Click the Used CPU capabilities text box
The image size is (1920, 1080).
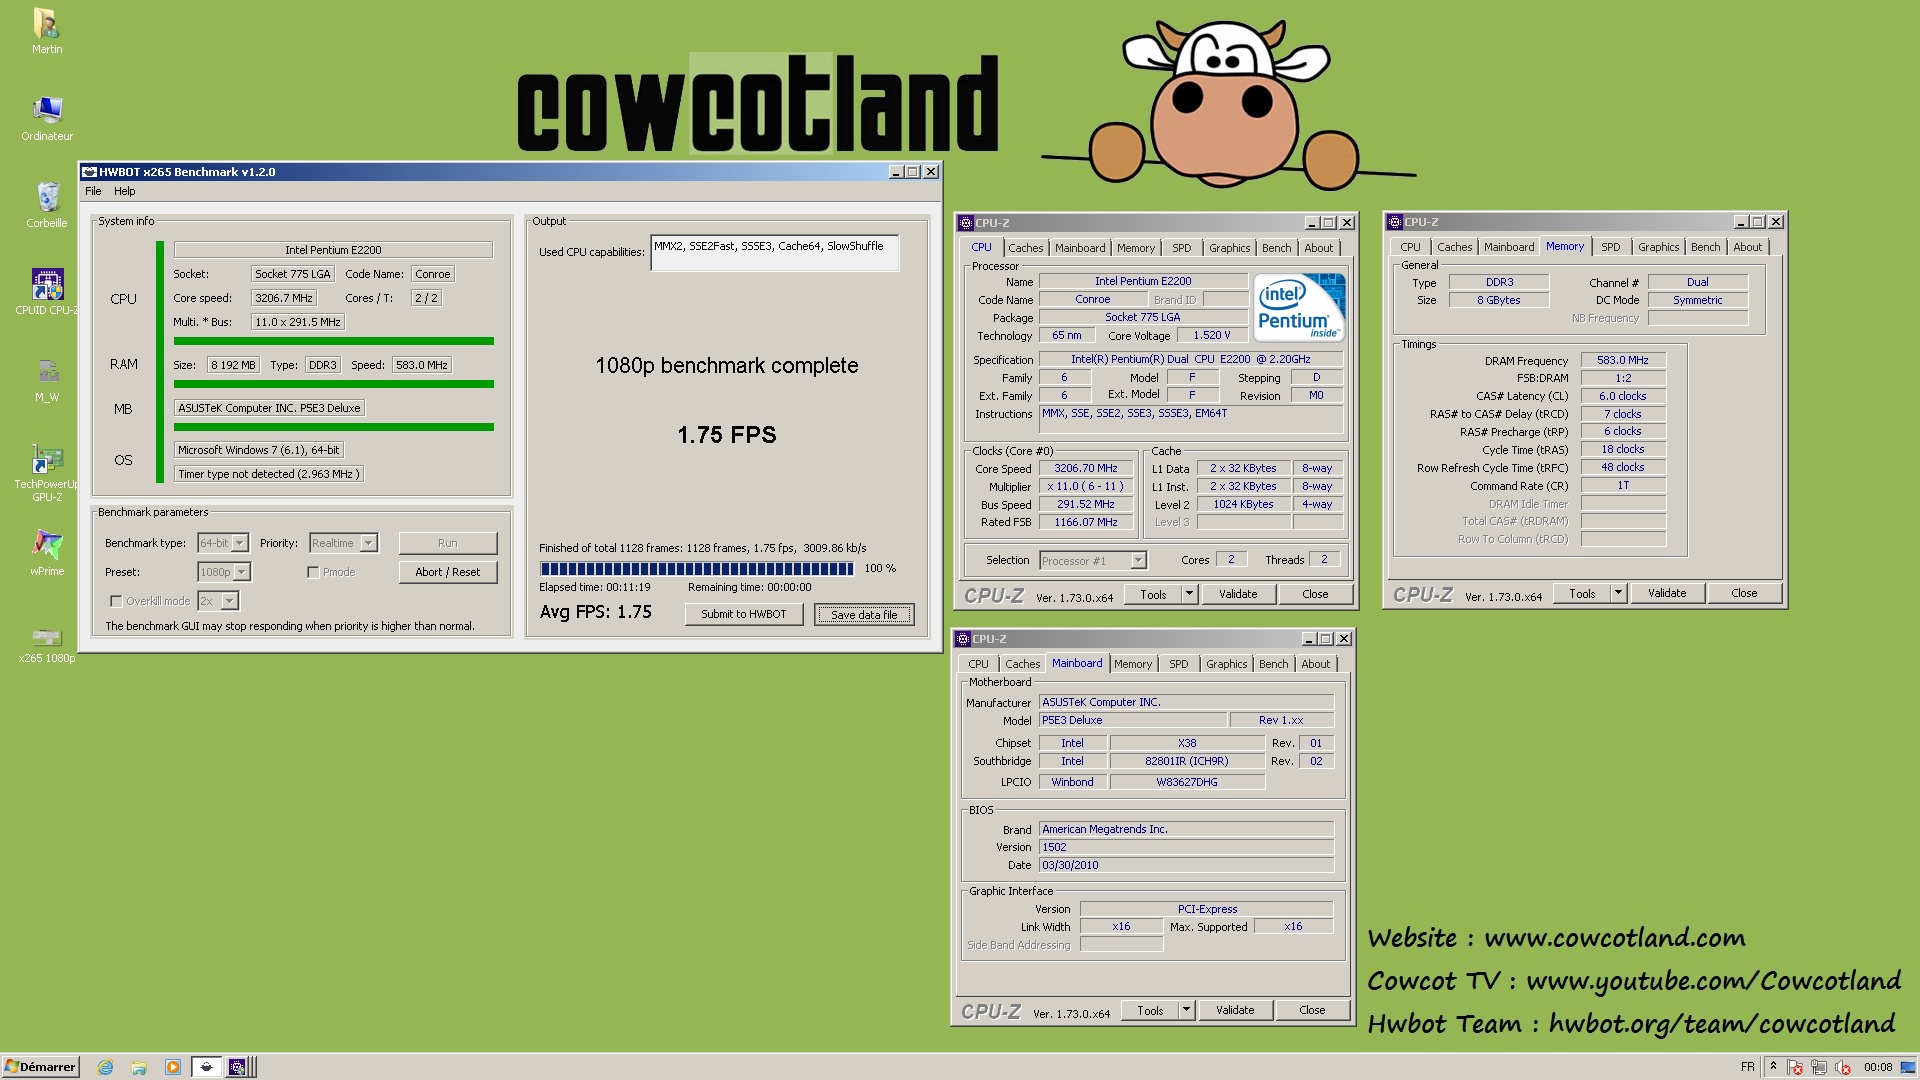[x=774, y=253]
